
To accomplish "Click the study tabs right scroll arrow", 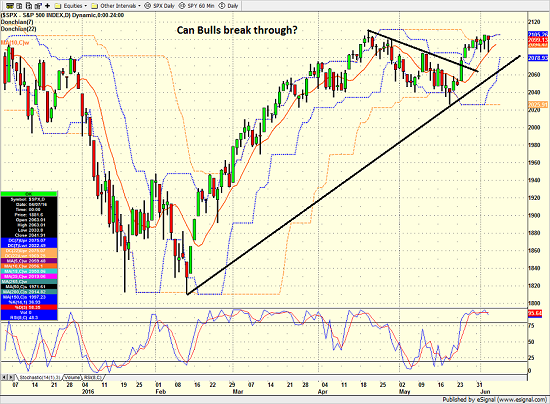I will 11,377.
